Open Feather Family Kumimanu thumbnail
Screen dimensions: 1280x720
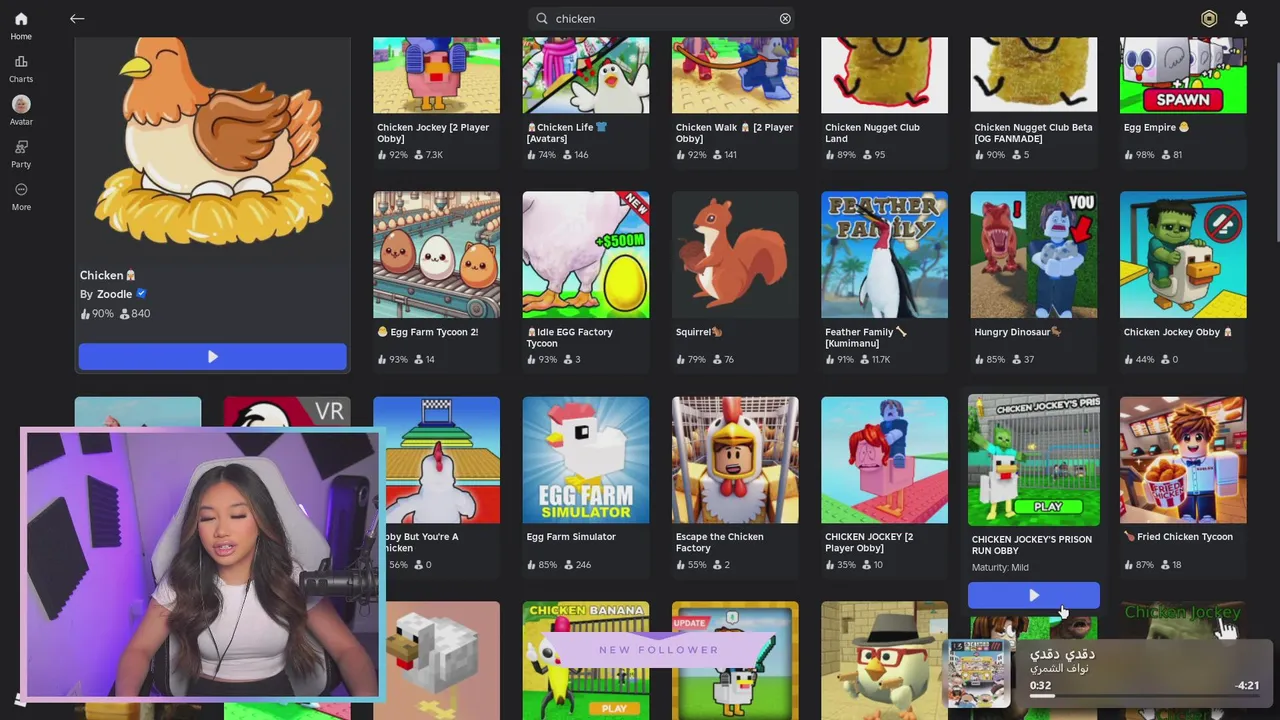[x=884, y=255]
